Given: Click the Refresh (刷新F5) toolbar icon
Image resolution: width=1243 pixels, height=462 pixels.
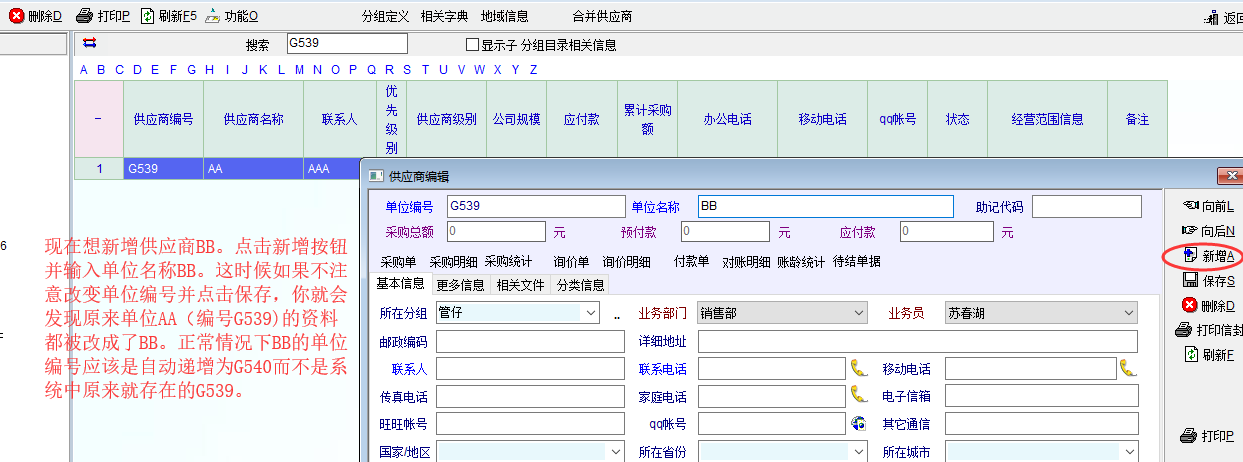Looking at the screenshot, I should (148, 16).
